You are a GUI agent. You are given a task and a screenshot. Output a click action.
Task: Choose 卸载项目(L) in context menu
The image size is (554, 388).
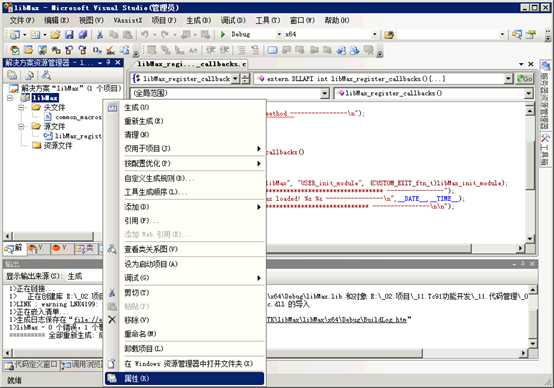(184, 349)
